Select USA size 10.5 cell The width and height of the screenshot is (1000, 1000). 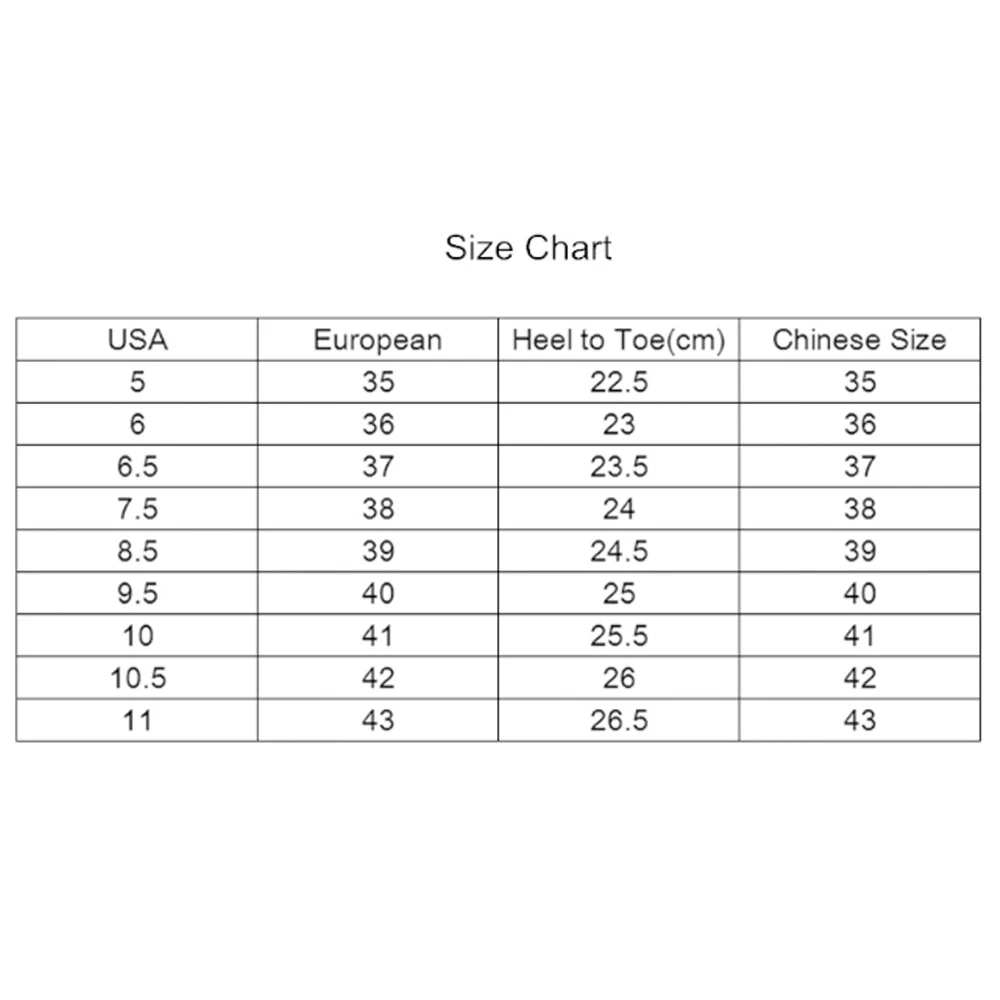[137, 678]
